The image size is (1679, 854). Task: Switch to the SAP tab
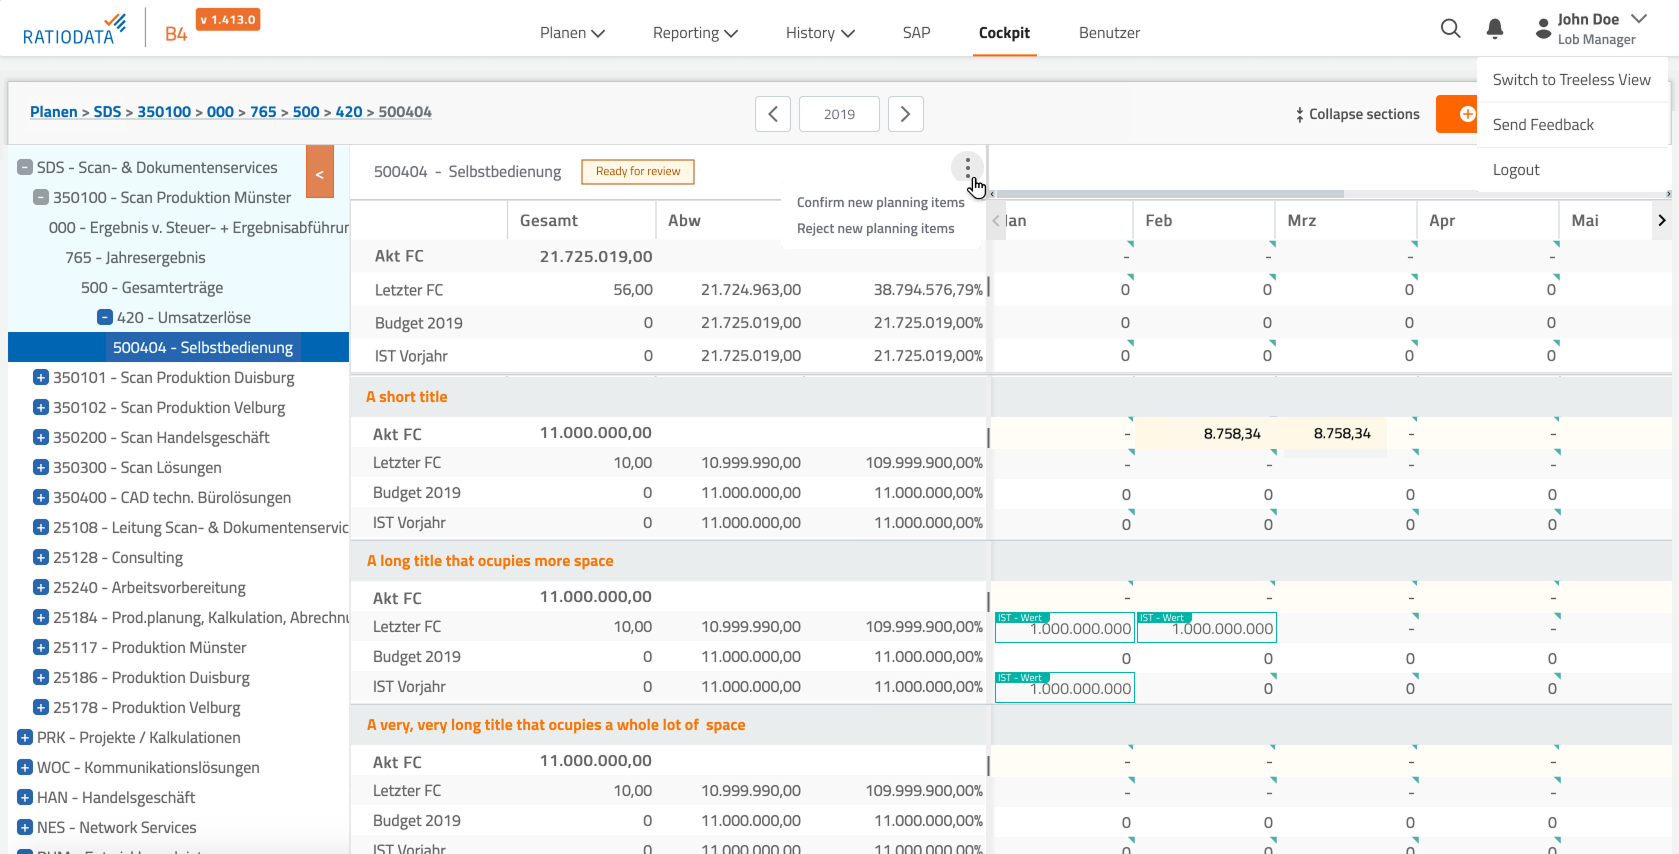coord(916,33)
